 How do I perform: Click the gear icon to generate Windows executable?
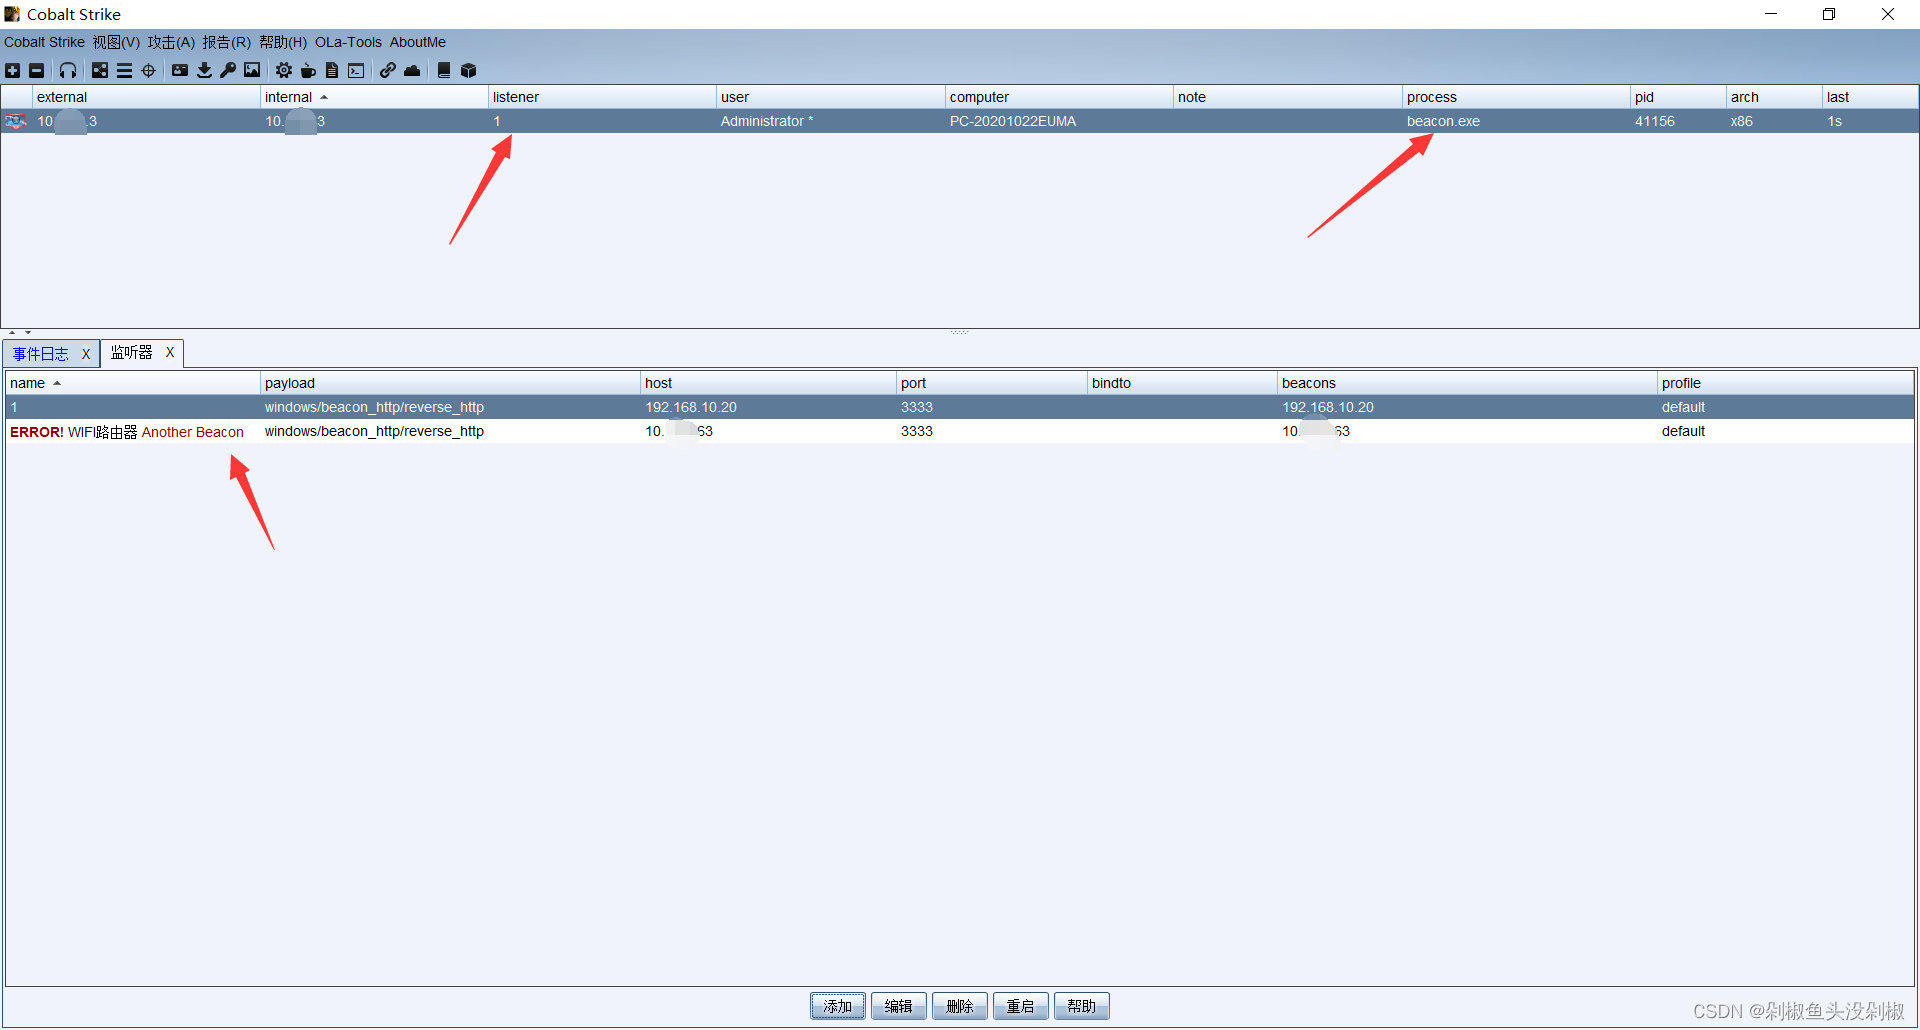point(284,70)
